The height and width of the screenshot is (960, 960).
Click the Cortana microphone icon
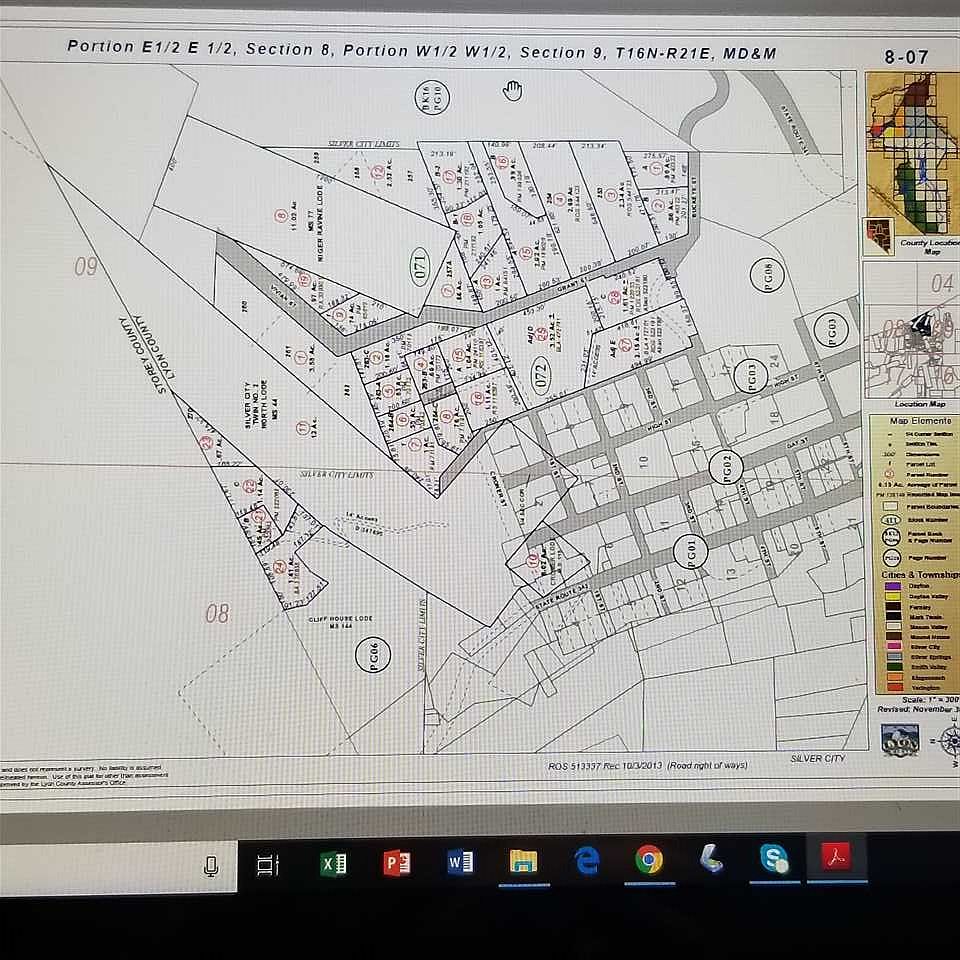tap(211, 866)
